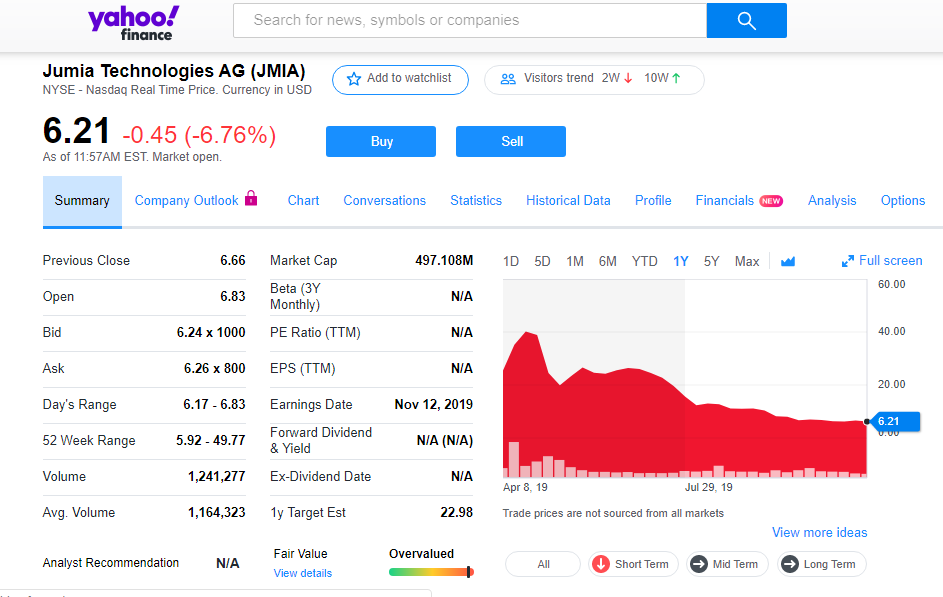Expand the chart with Full screen arrows icon
The height and width of the screenshot is (597, 943).
click(848, 261)
